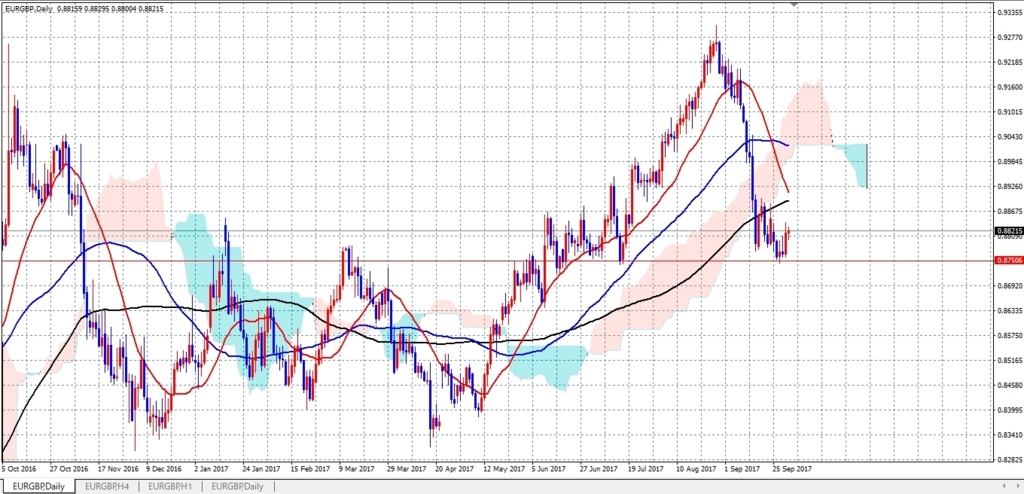Click the 19 Jul 2017 date label
1024x494 pixels.
coord(647,469)
